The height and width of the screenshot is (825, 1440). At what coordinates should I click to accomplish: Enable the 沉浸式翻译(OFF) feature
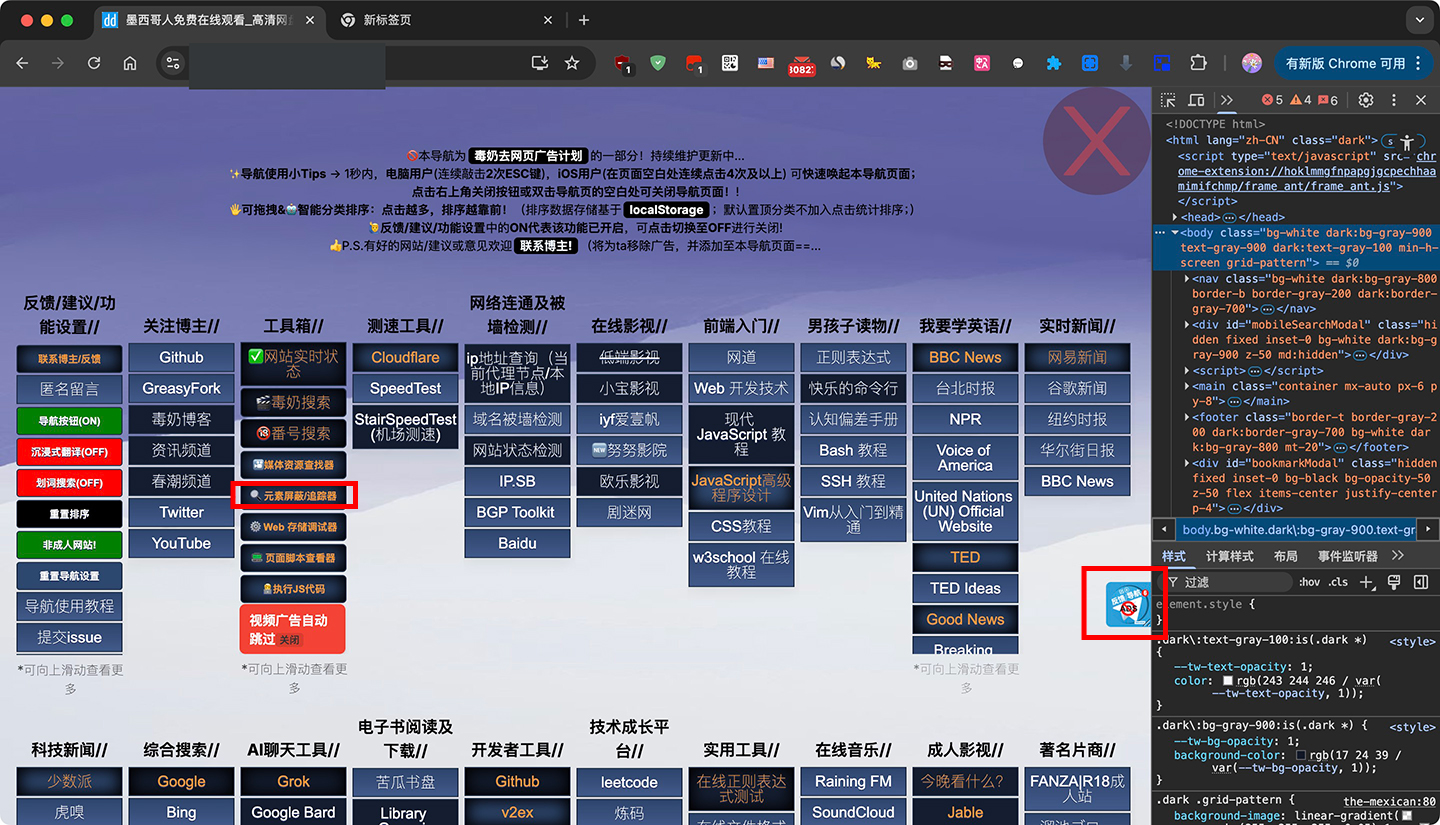click(69, 451)
